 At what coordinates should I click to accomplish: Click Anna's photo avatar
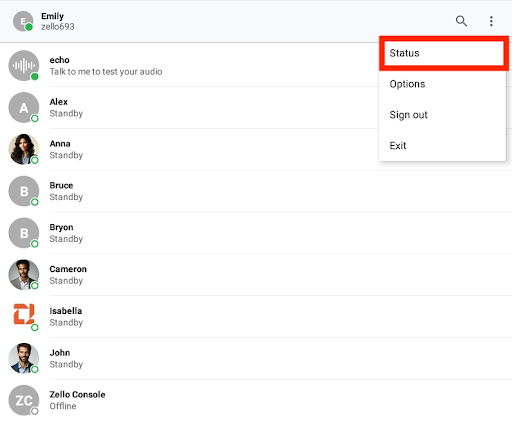pyautogui.click(x=24, y=149)
